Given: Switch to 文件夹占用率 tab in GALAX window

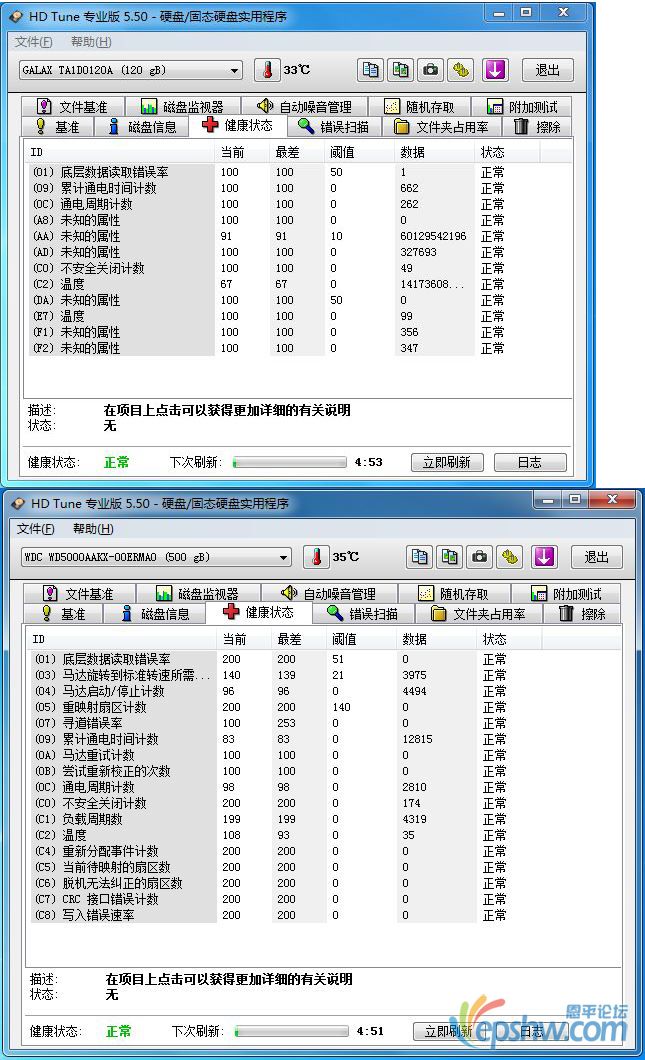Looking at the screenshot, I should 441,126.
